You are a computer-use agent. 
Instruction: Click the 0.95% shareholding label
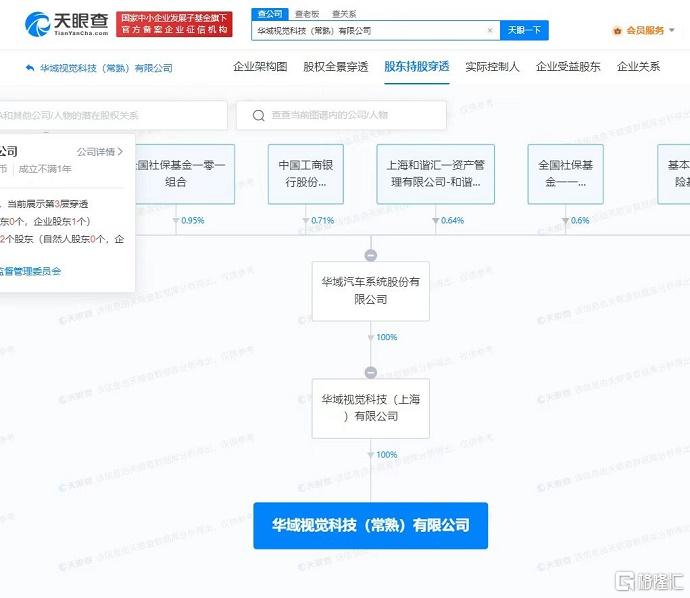point(193,220)
